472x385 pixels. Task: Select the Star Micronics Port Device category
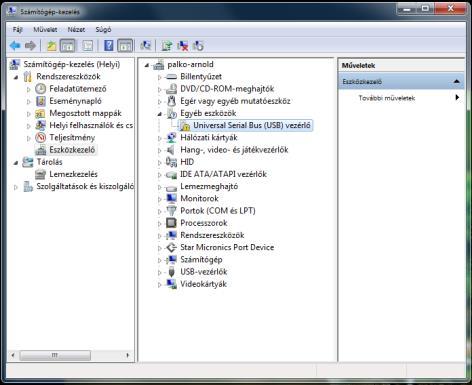(227, 247)
